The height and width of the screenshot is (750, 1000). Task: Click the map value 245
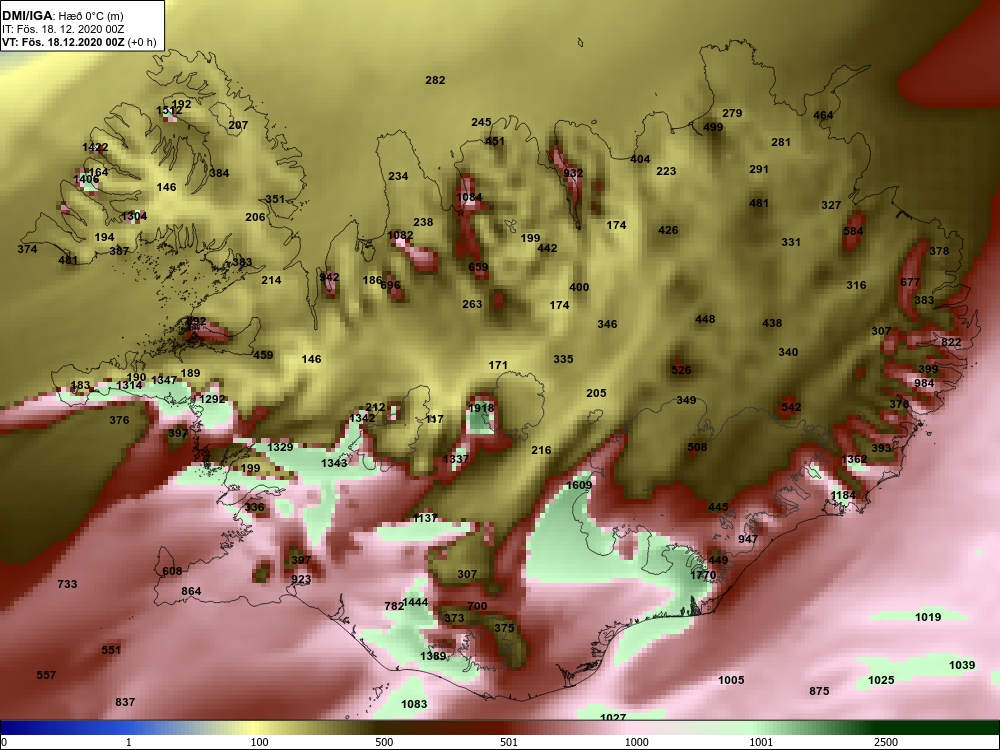tap(482, 122)
